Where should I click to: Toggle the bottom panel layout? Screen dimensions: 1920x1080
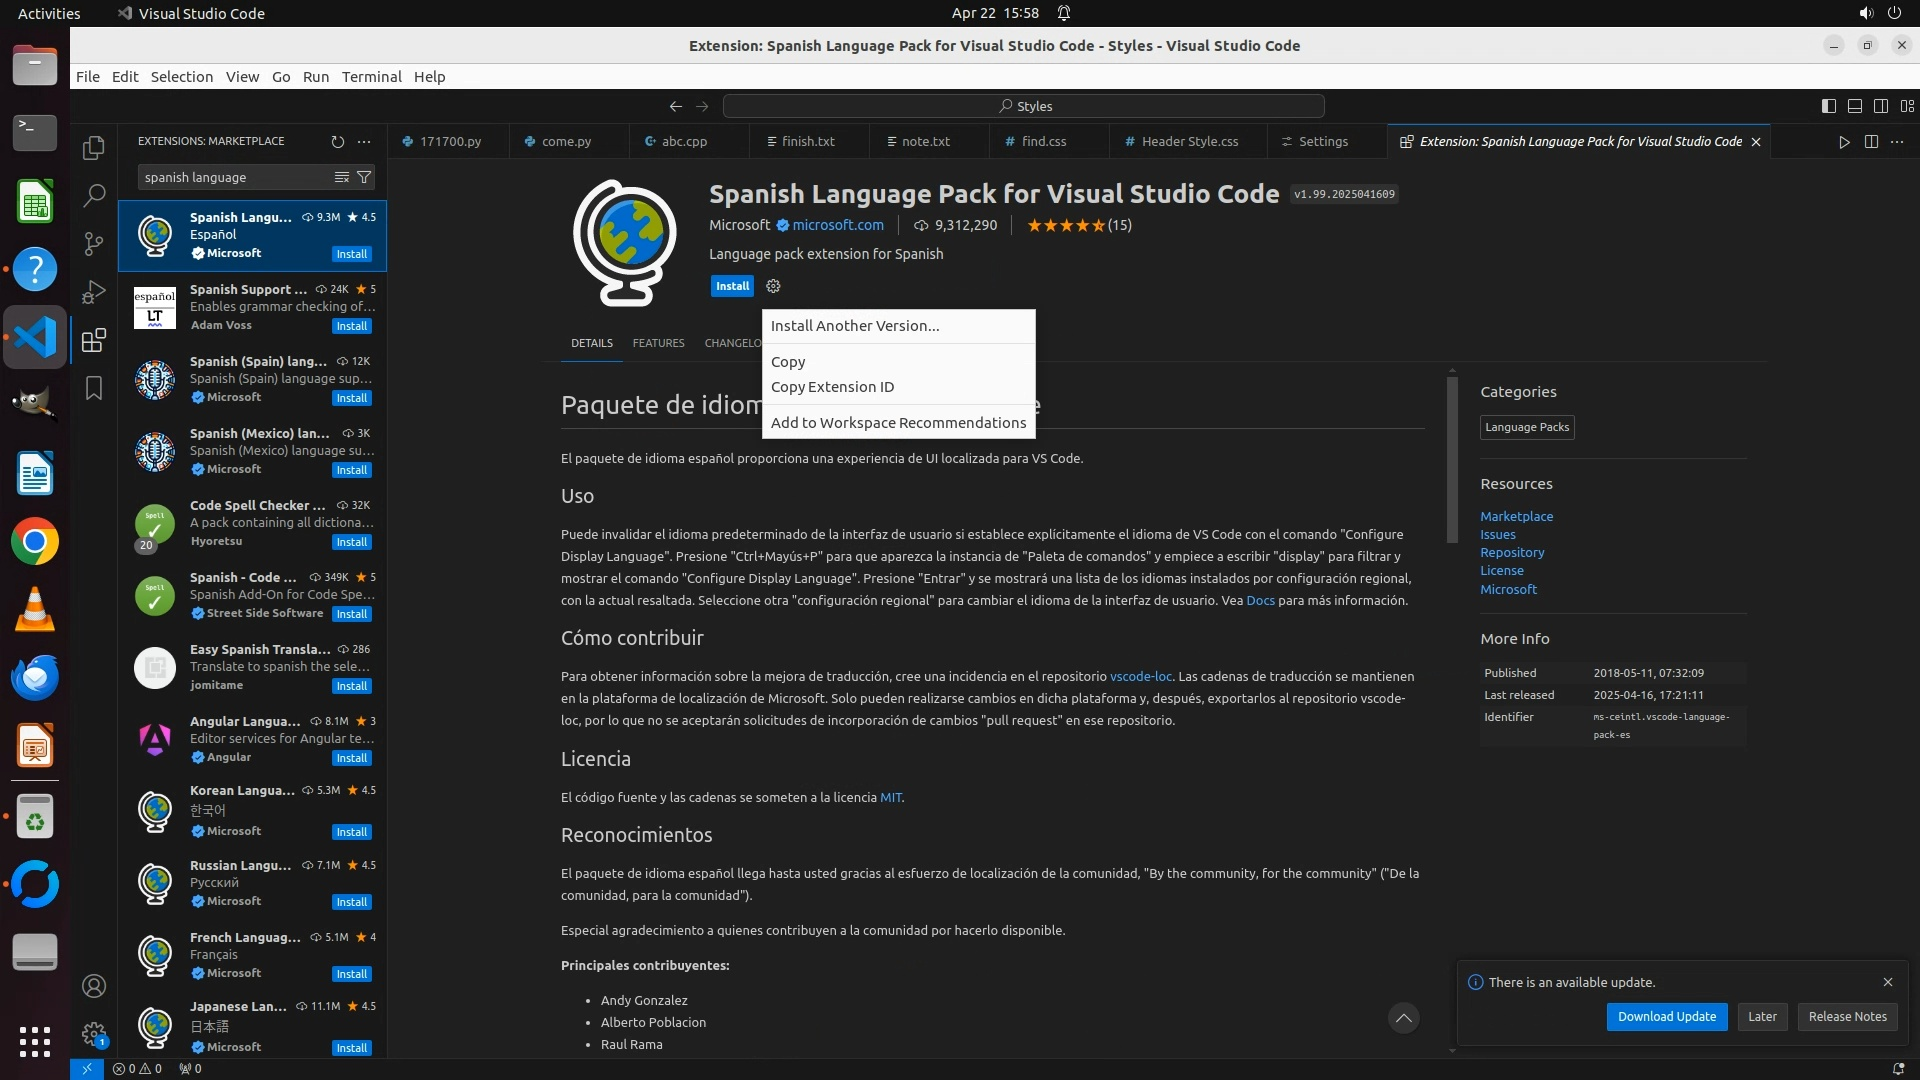1855,106
